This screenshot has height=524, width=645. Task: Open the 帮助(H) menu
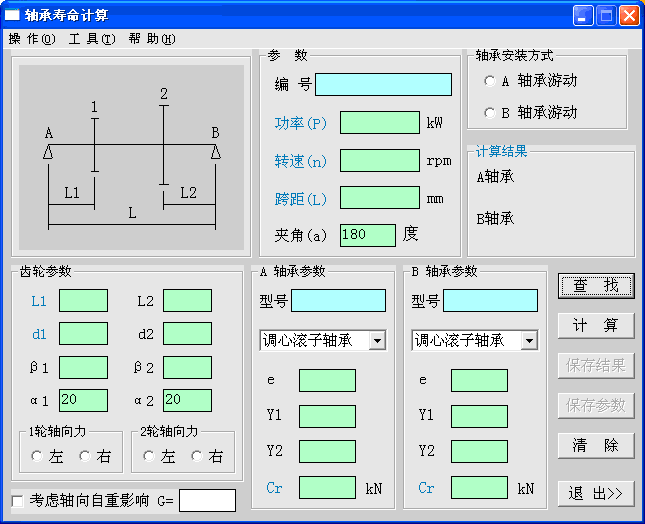pos(152,39)
